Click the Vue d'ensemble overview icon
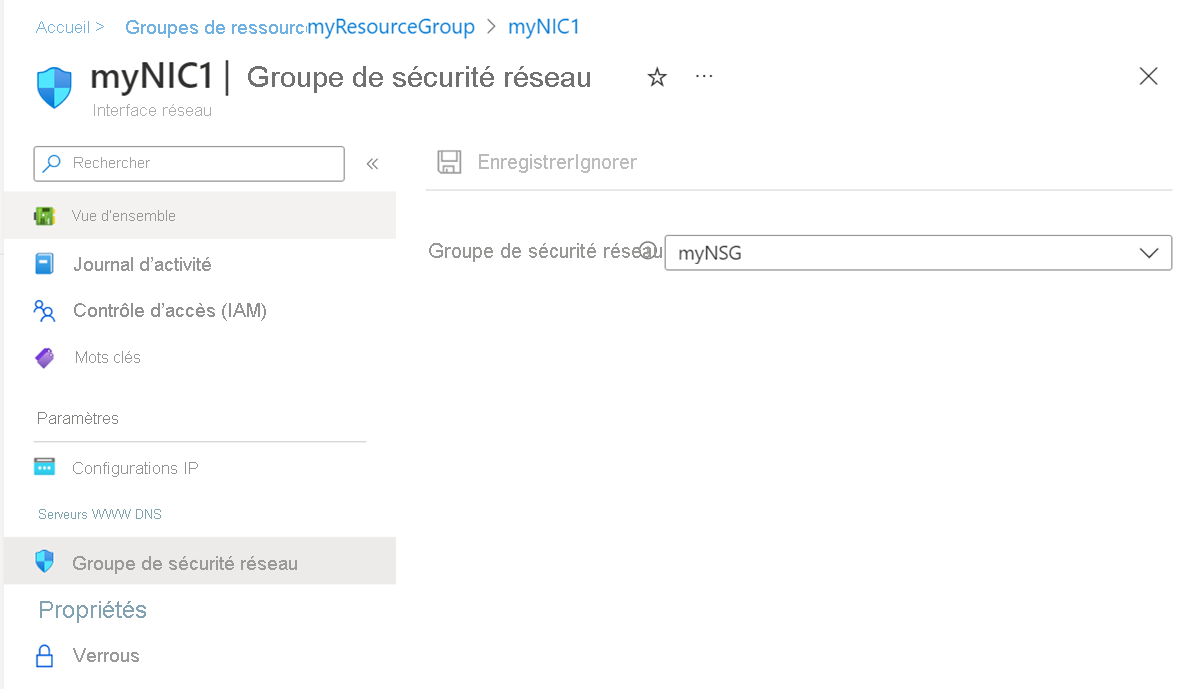The height and width of the screenshot is (689, 1200). coord(45,215)
